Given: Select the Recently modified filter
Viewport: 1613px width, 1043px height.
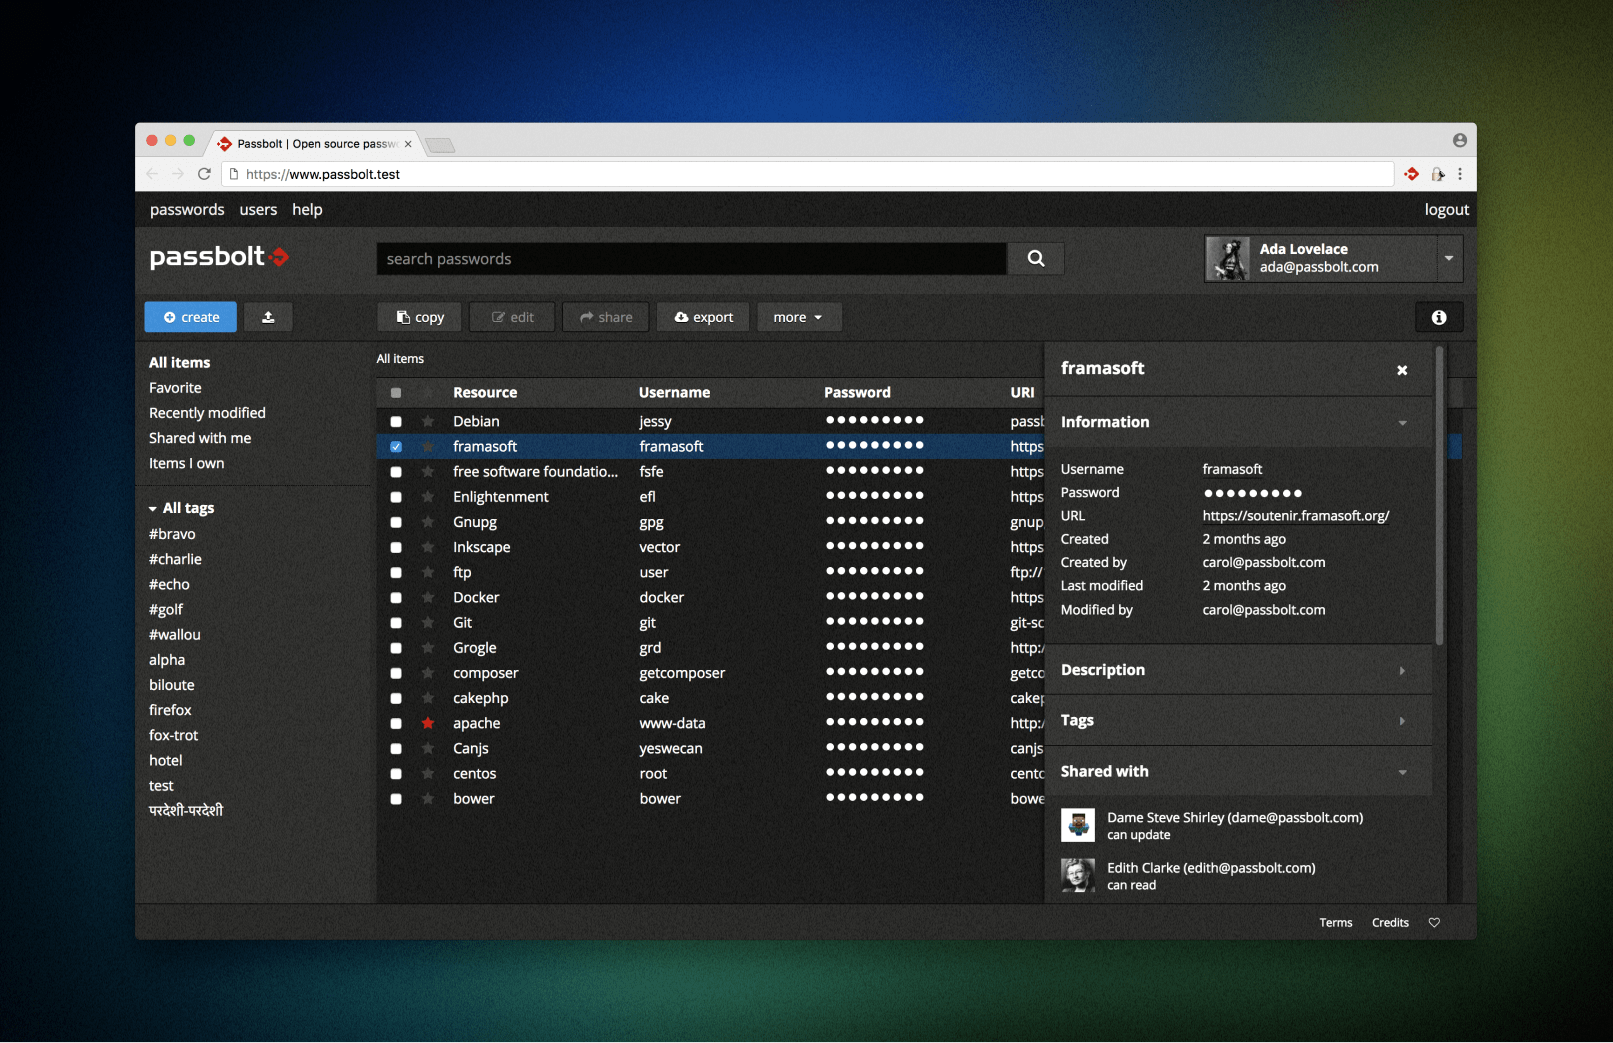Looking at the screenshot, I should 207,413.
